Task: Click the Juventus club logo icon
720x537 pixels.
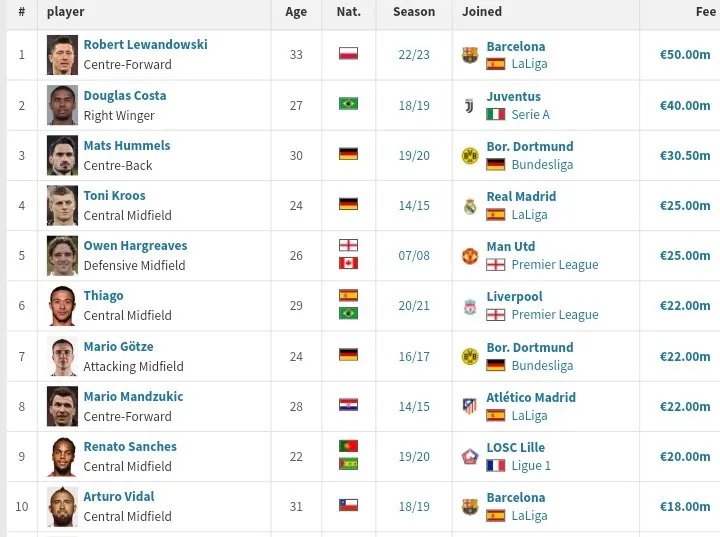Action: [470, 105]
